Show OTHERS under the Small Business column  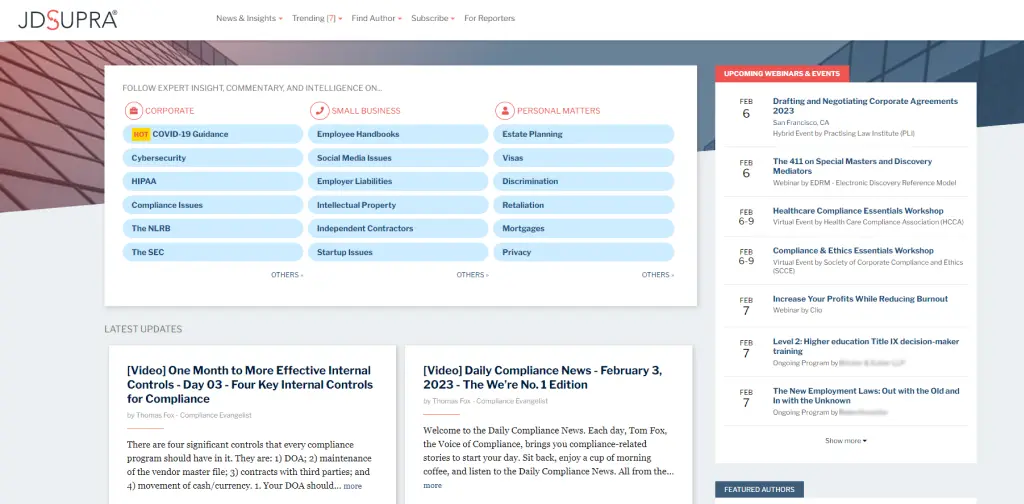point(472,275)
